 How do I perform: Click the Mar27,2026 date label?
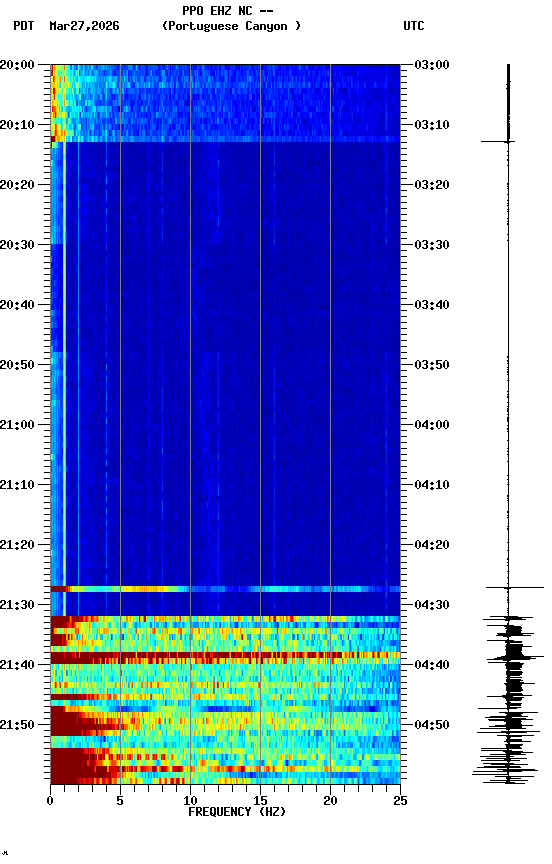[x=84, y=26]
